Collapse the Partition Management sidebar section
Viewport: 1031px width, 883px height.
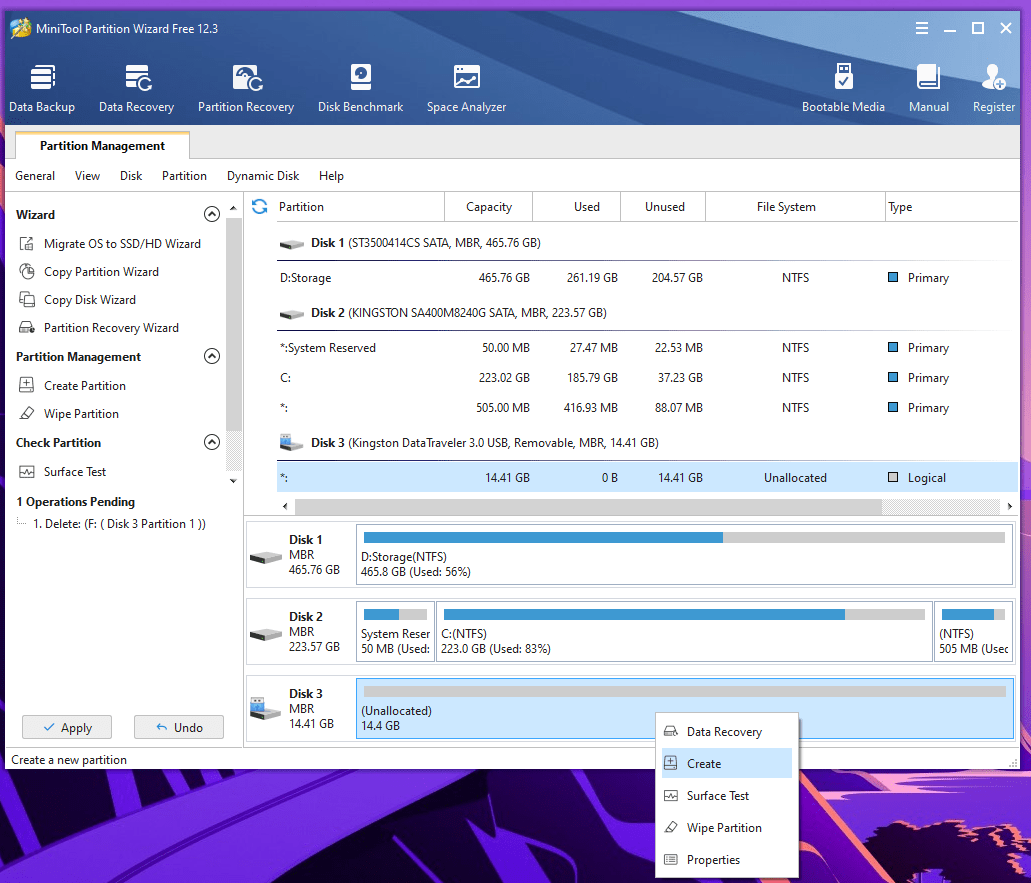[x=212, y=356]
